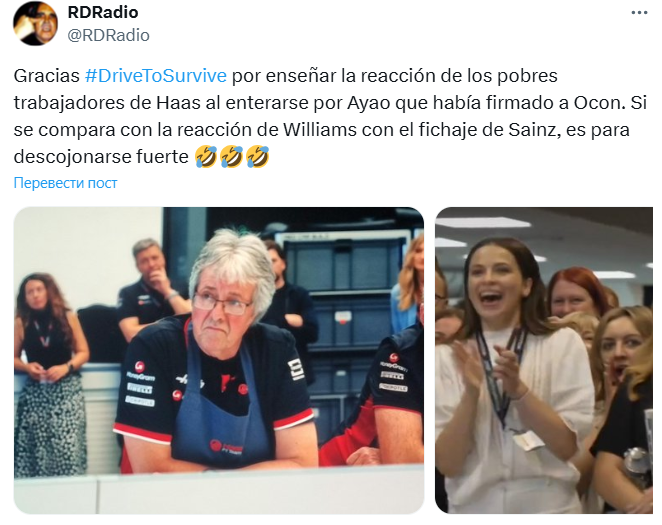Click the first laughing emoji
This screenshot has width=662, height=525.
click(206, 157)
